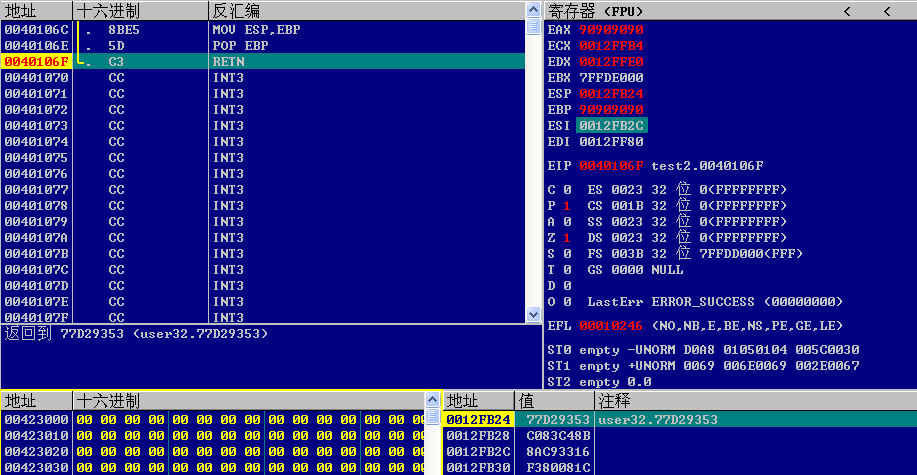Screen dimensions: 917x475
Task: Select the C flag value
Action: click(566, 189)
